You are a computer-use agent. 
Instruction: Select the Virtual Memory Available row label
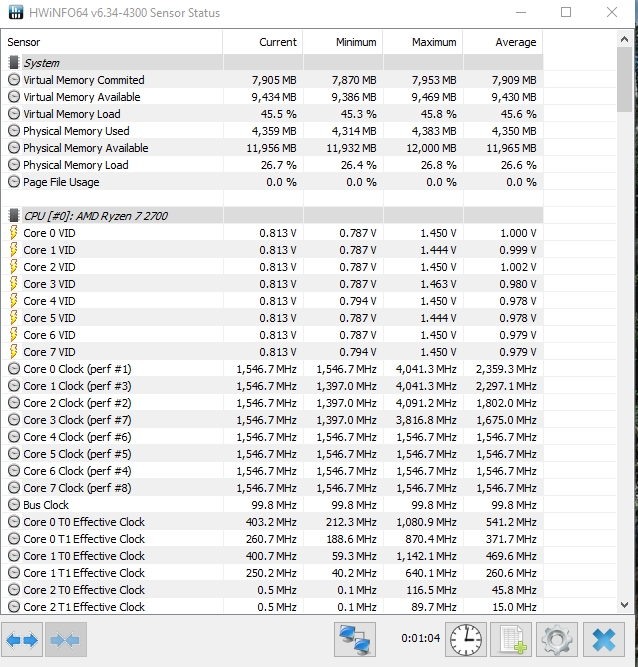pyautogui.click(x=82, y=97)
